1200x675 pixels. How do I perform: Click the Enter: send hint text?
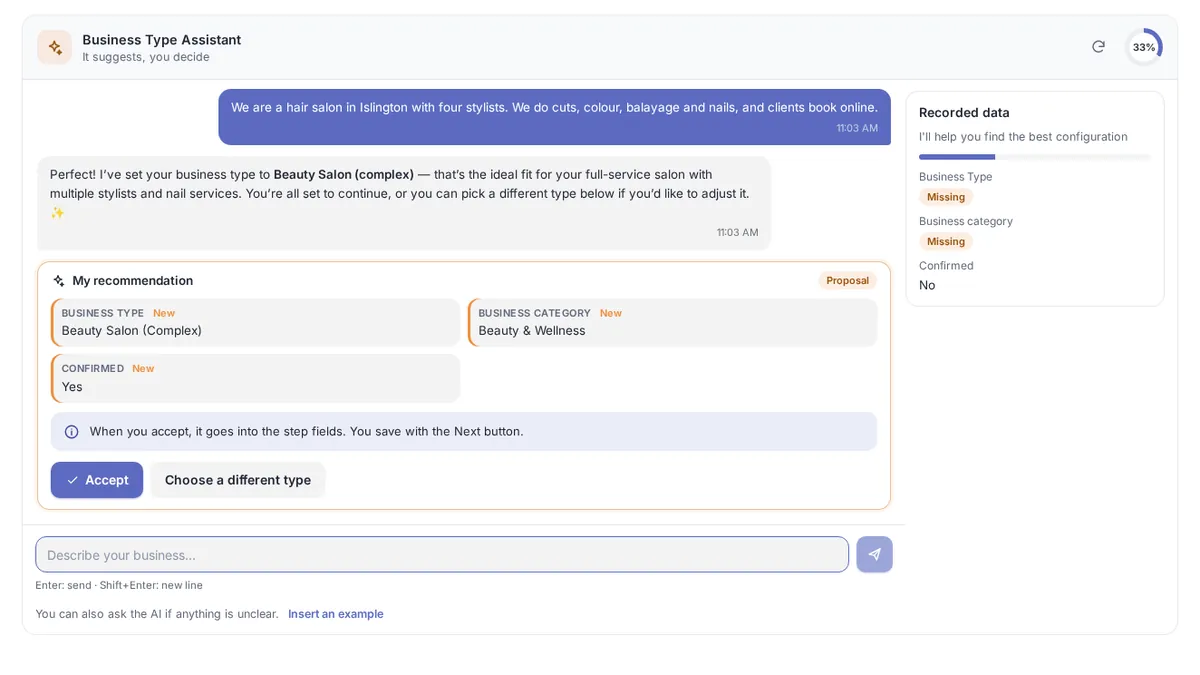click(x=119, y=585)
